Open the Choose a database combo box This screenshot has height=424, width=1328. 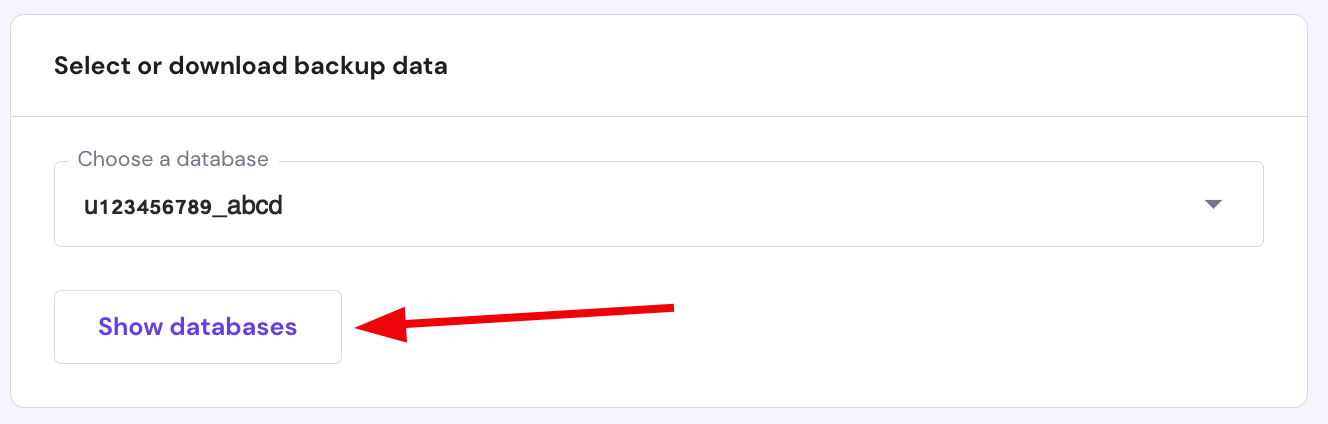658,204
